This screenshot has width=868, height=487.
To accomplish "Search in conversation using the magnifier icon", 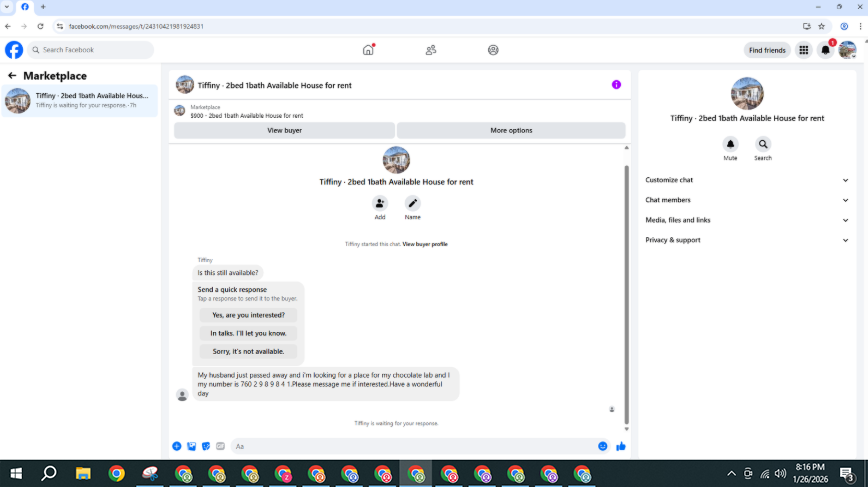I will (763, 144).
